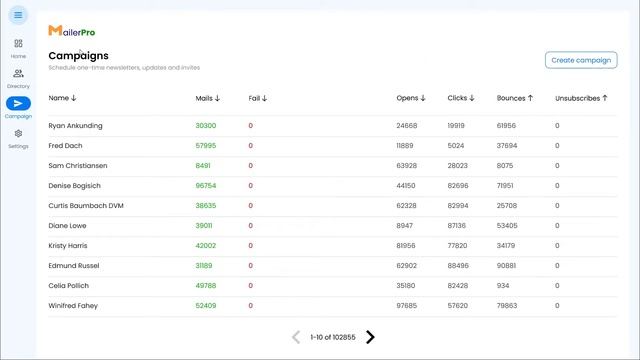640x360 pixels.
Task: Click bounces value 90881
Action: point(506,266)
